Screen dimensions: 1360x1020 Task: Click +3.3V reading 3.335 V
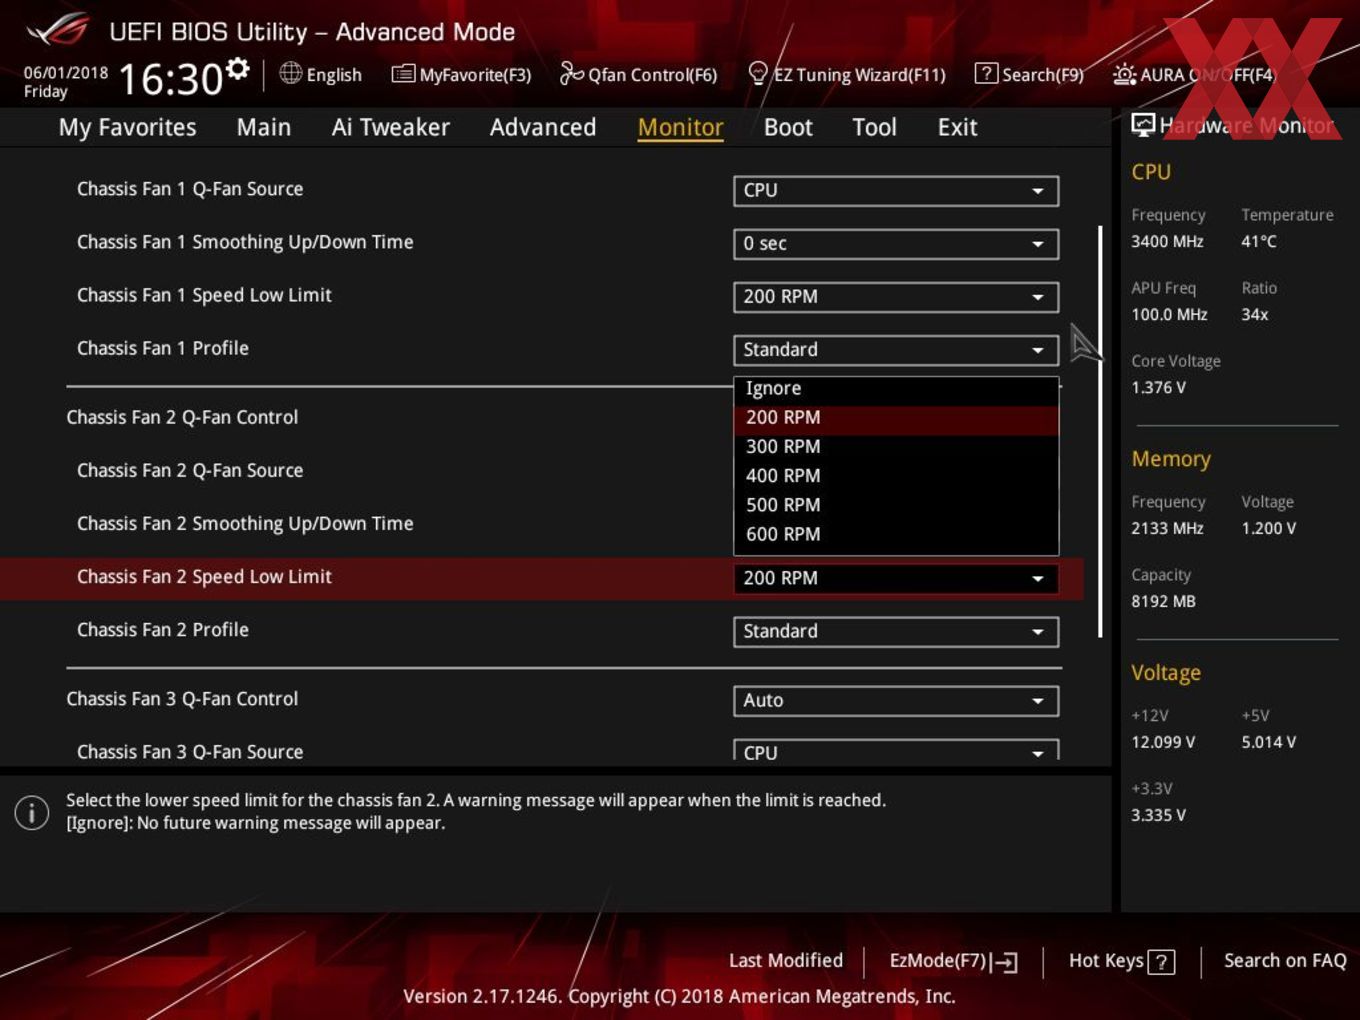pos(1158,815)
